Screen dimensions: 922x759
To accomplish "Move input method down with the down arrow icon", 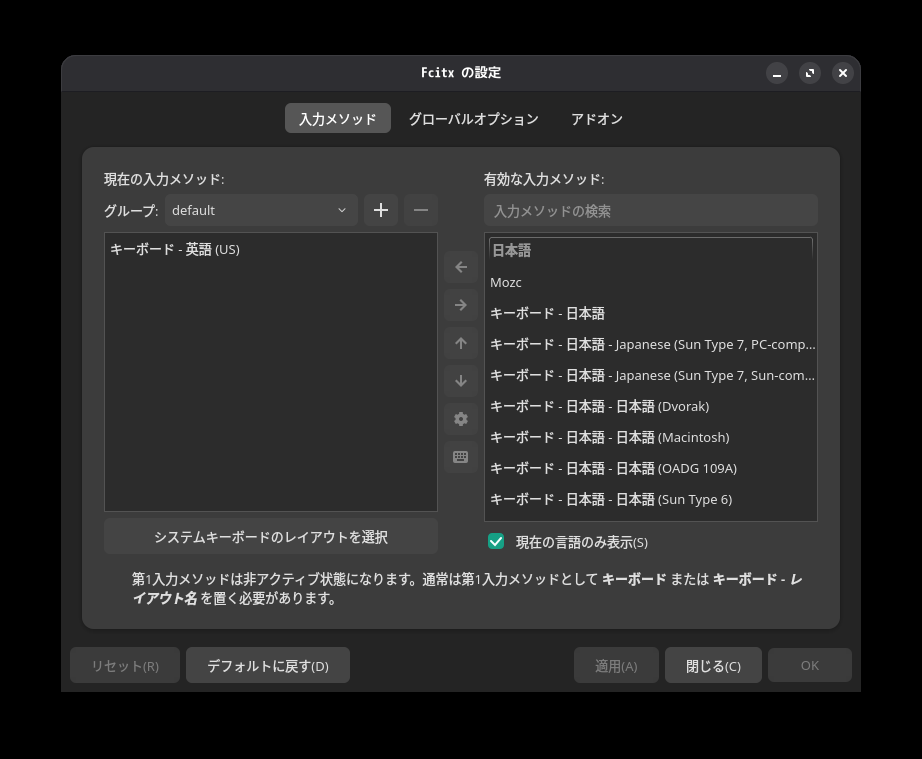I will click(x=460, y=381).
